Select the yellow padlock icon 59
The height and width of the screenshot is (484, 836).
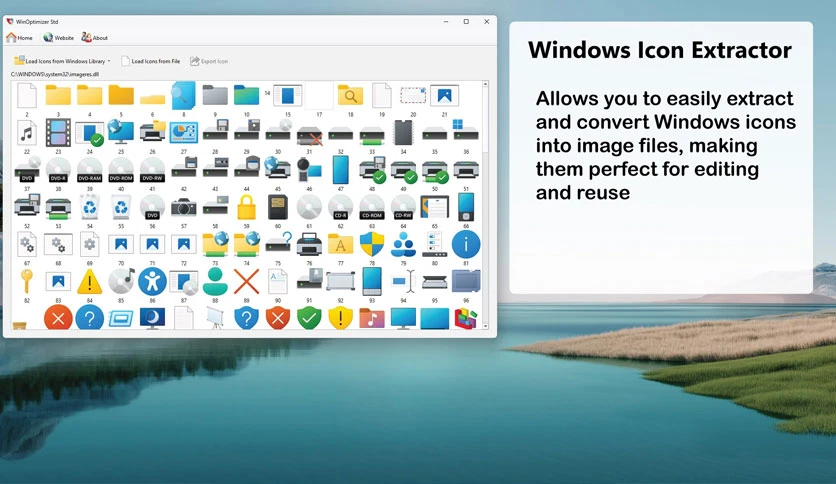246,207
